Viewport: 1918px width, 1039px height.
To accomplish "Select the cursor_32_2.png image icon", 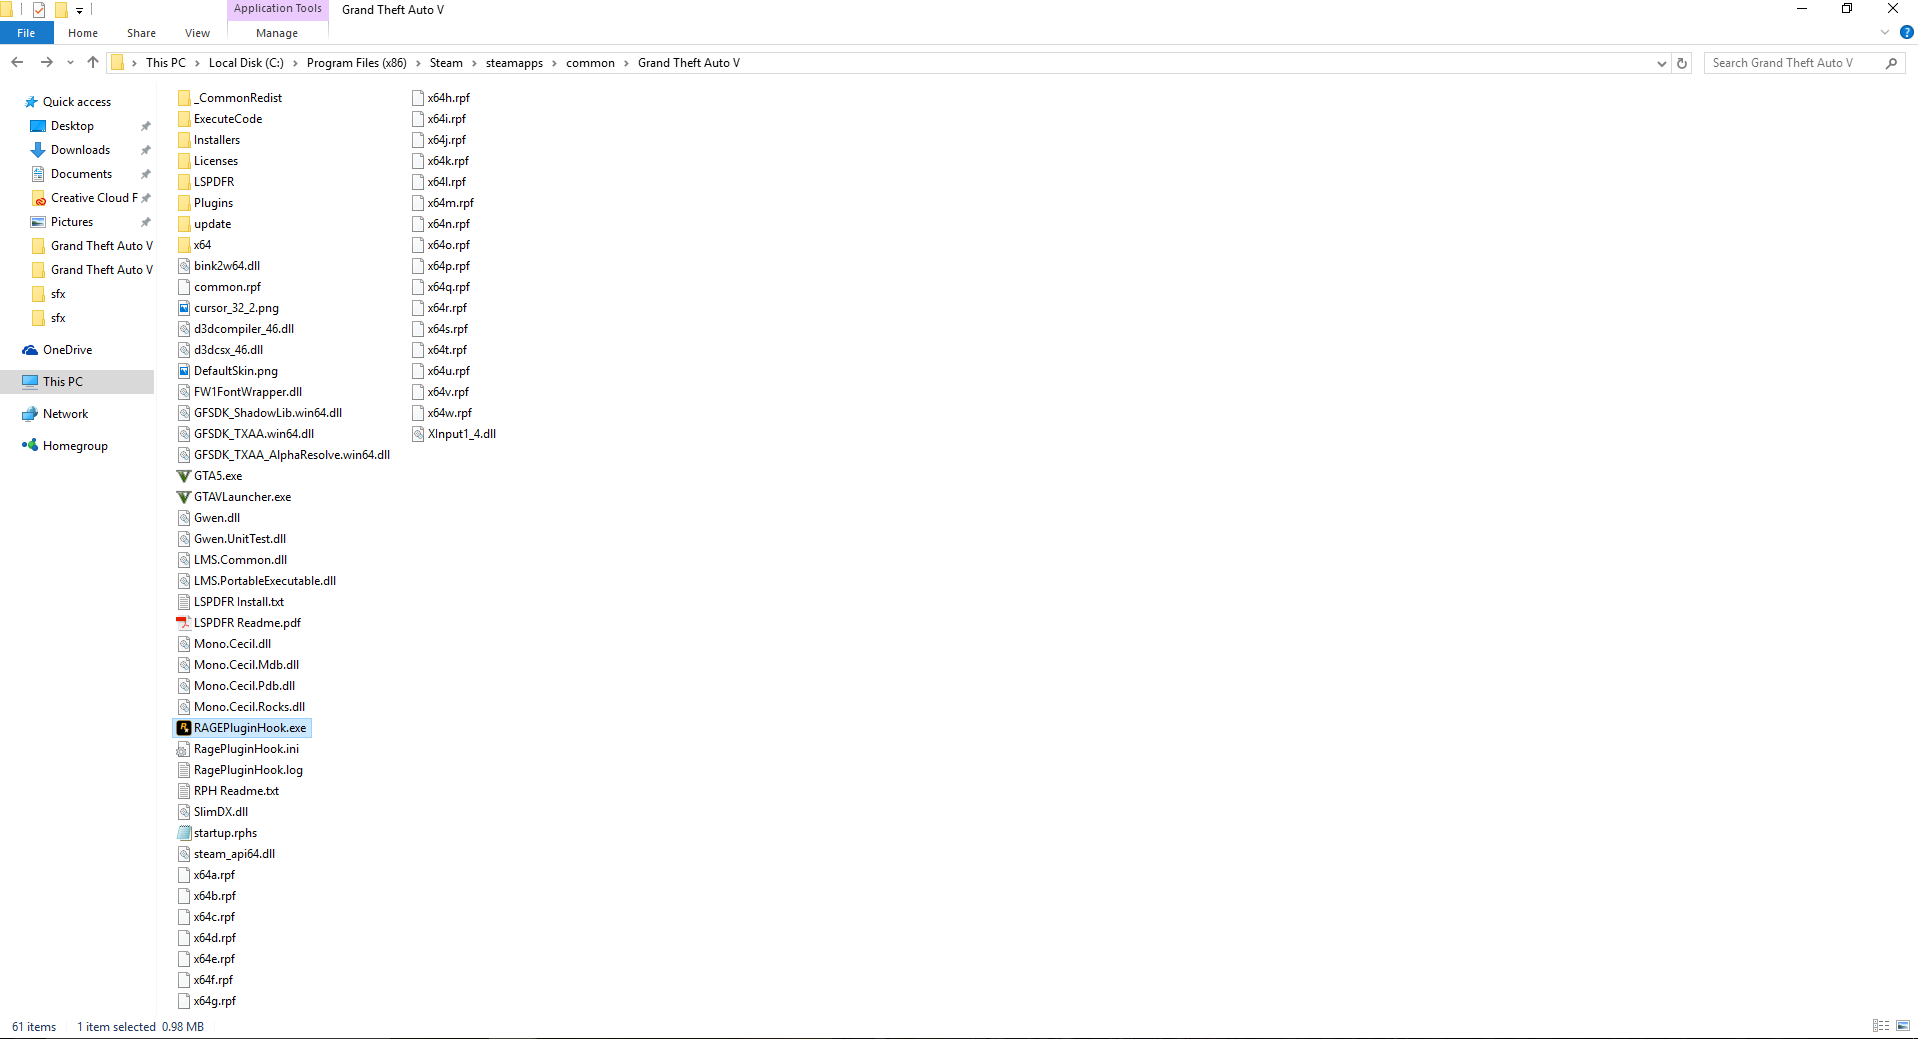I will tap(184, 308).
